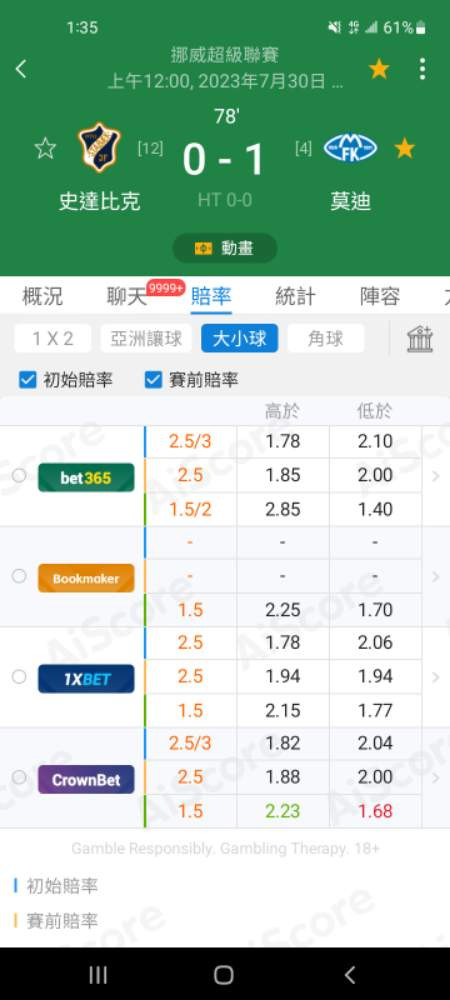Viewport: 450px width, 1000px height.
Task: Open the three-dot more options menu
Action: (422, 69)
